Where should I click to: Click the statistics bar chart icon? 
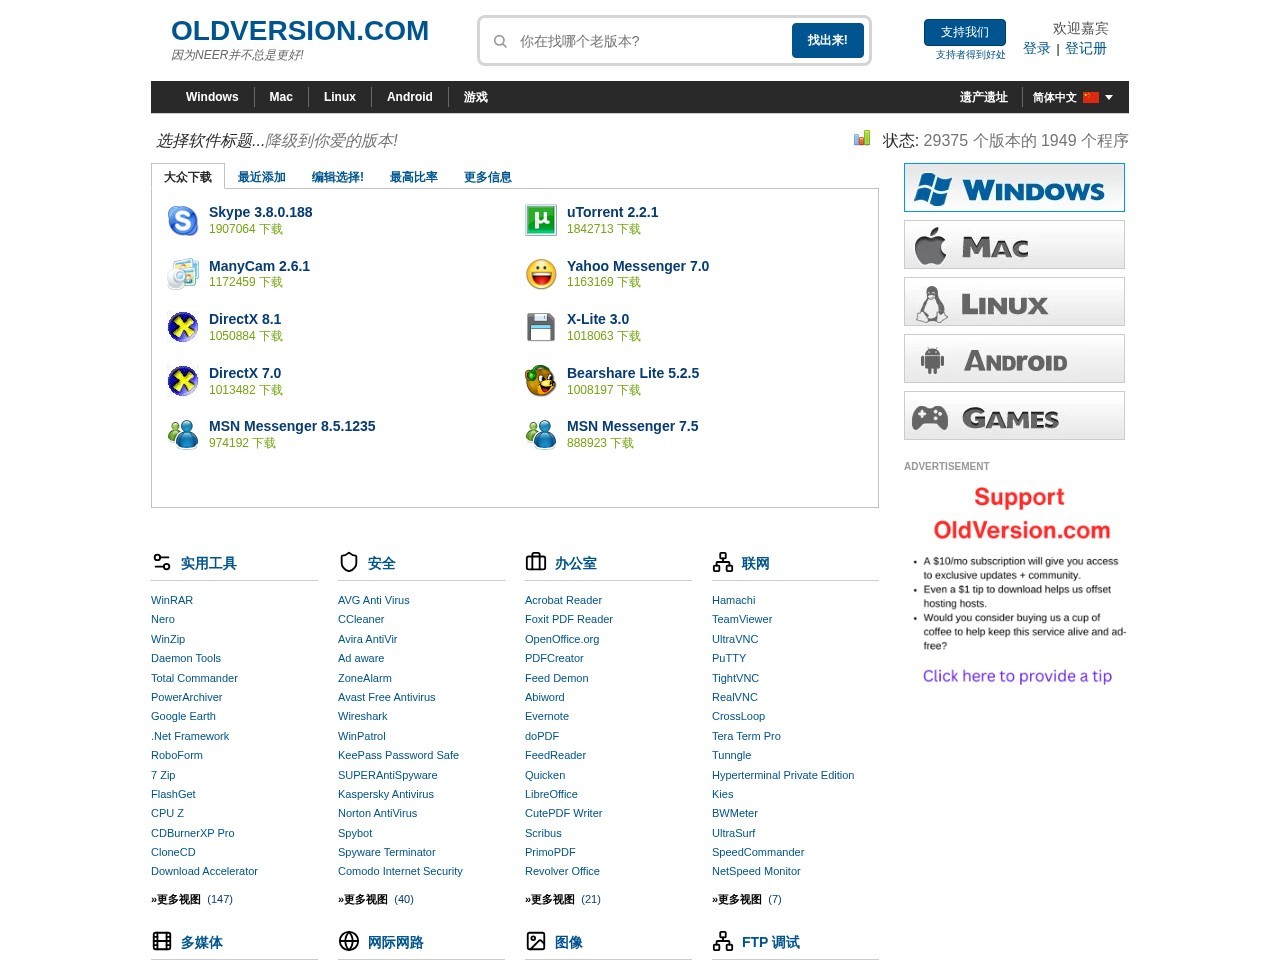pos(862,138)
